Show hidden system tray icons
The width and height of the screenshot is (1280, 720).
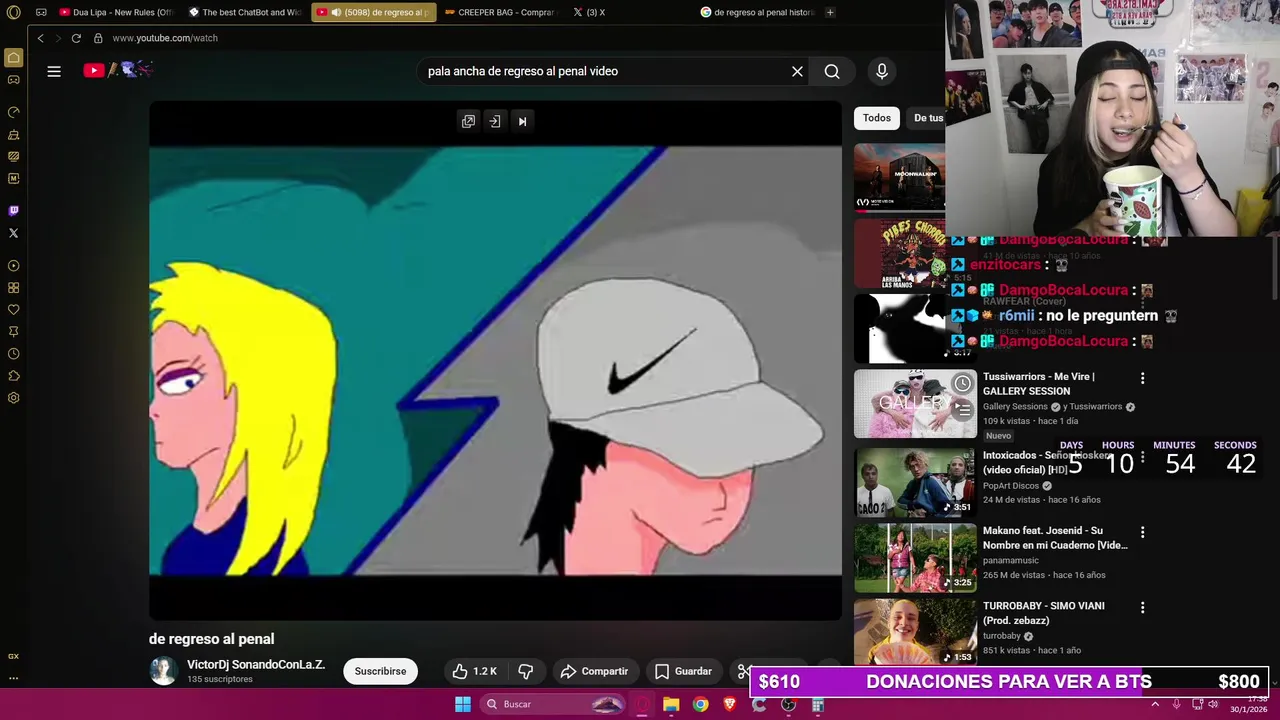pyautogui.click(x=1155, y=704)
